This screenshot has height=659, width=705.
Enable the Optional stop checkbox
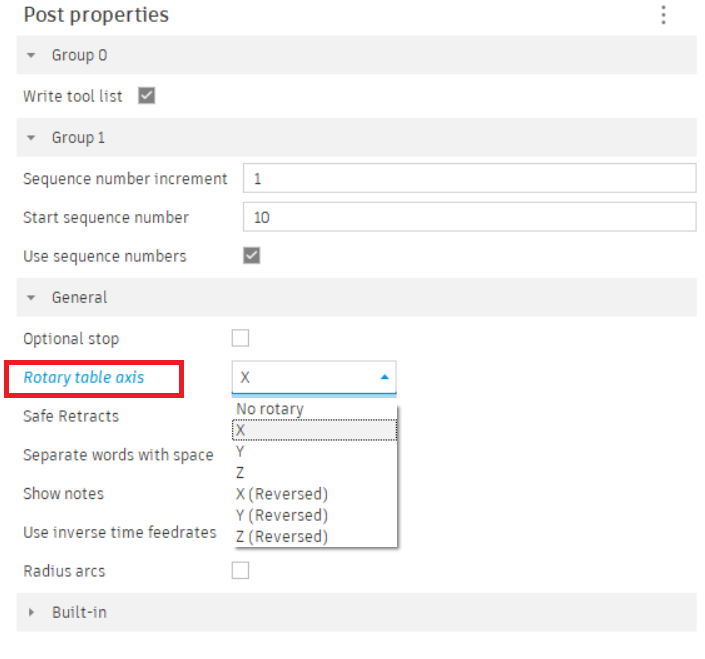coord(240,338)
